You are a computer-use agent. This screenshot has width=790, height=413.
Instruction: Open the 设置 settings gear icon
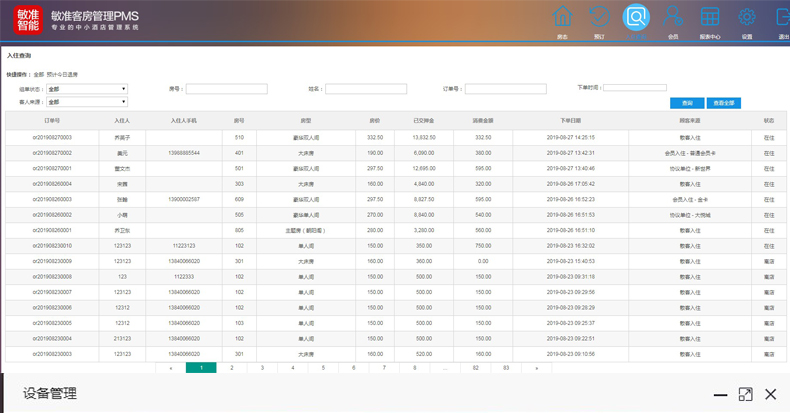(x=747, y=19)
